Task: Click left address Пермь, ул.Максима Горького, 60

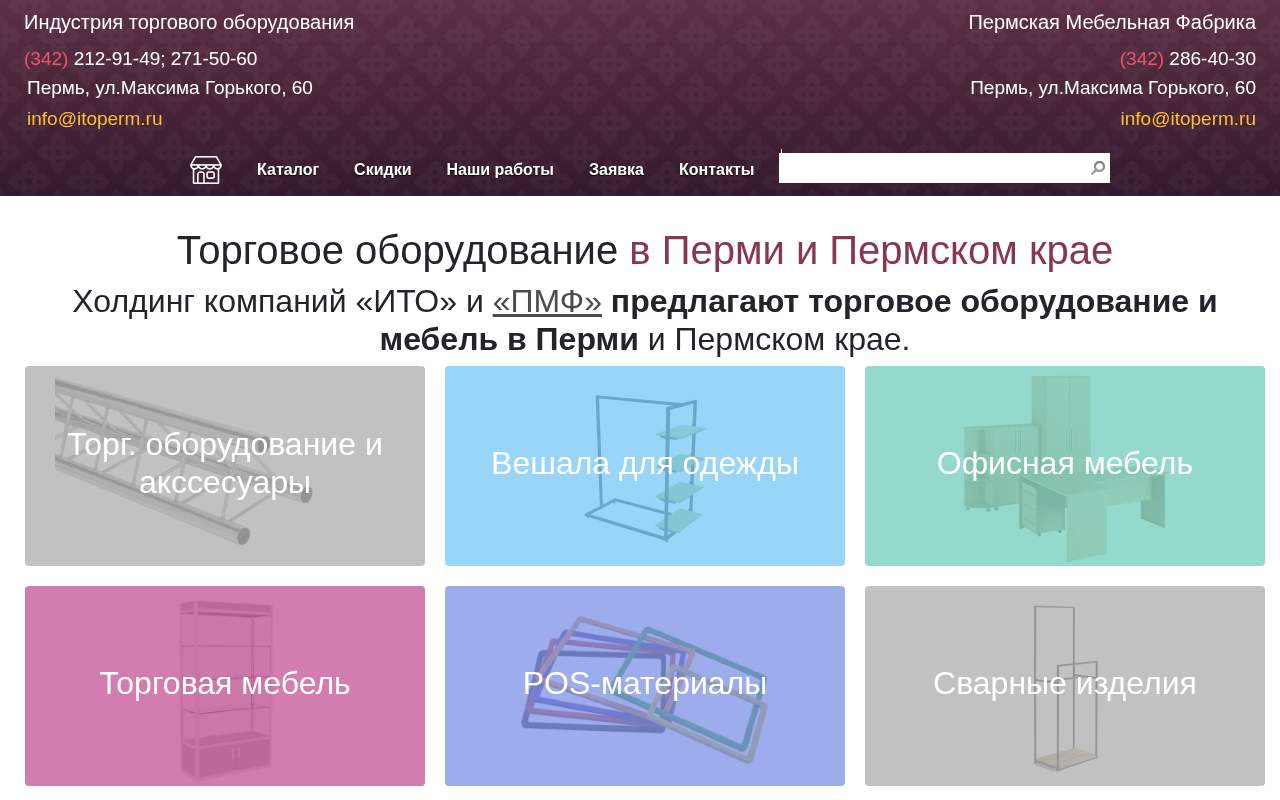Action: (x=170, y=88)
